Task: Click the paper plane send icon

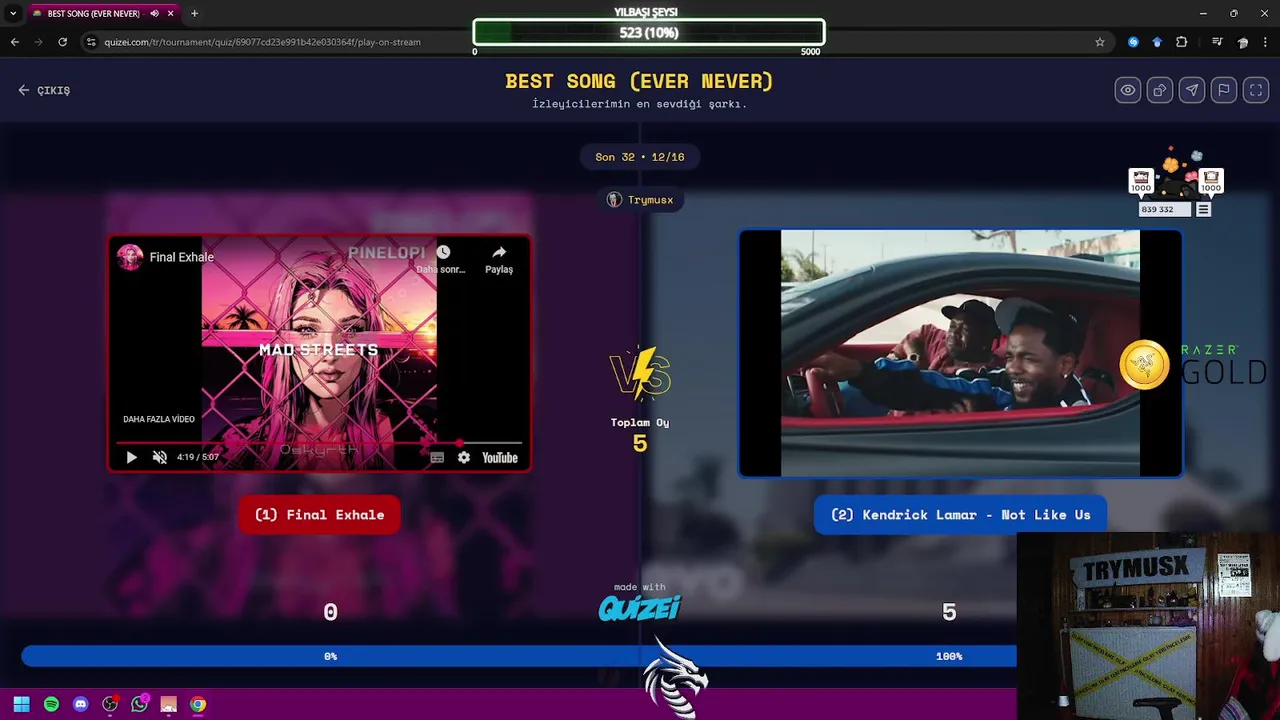Action: click(x=1192, y=90)
